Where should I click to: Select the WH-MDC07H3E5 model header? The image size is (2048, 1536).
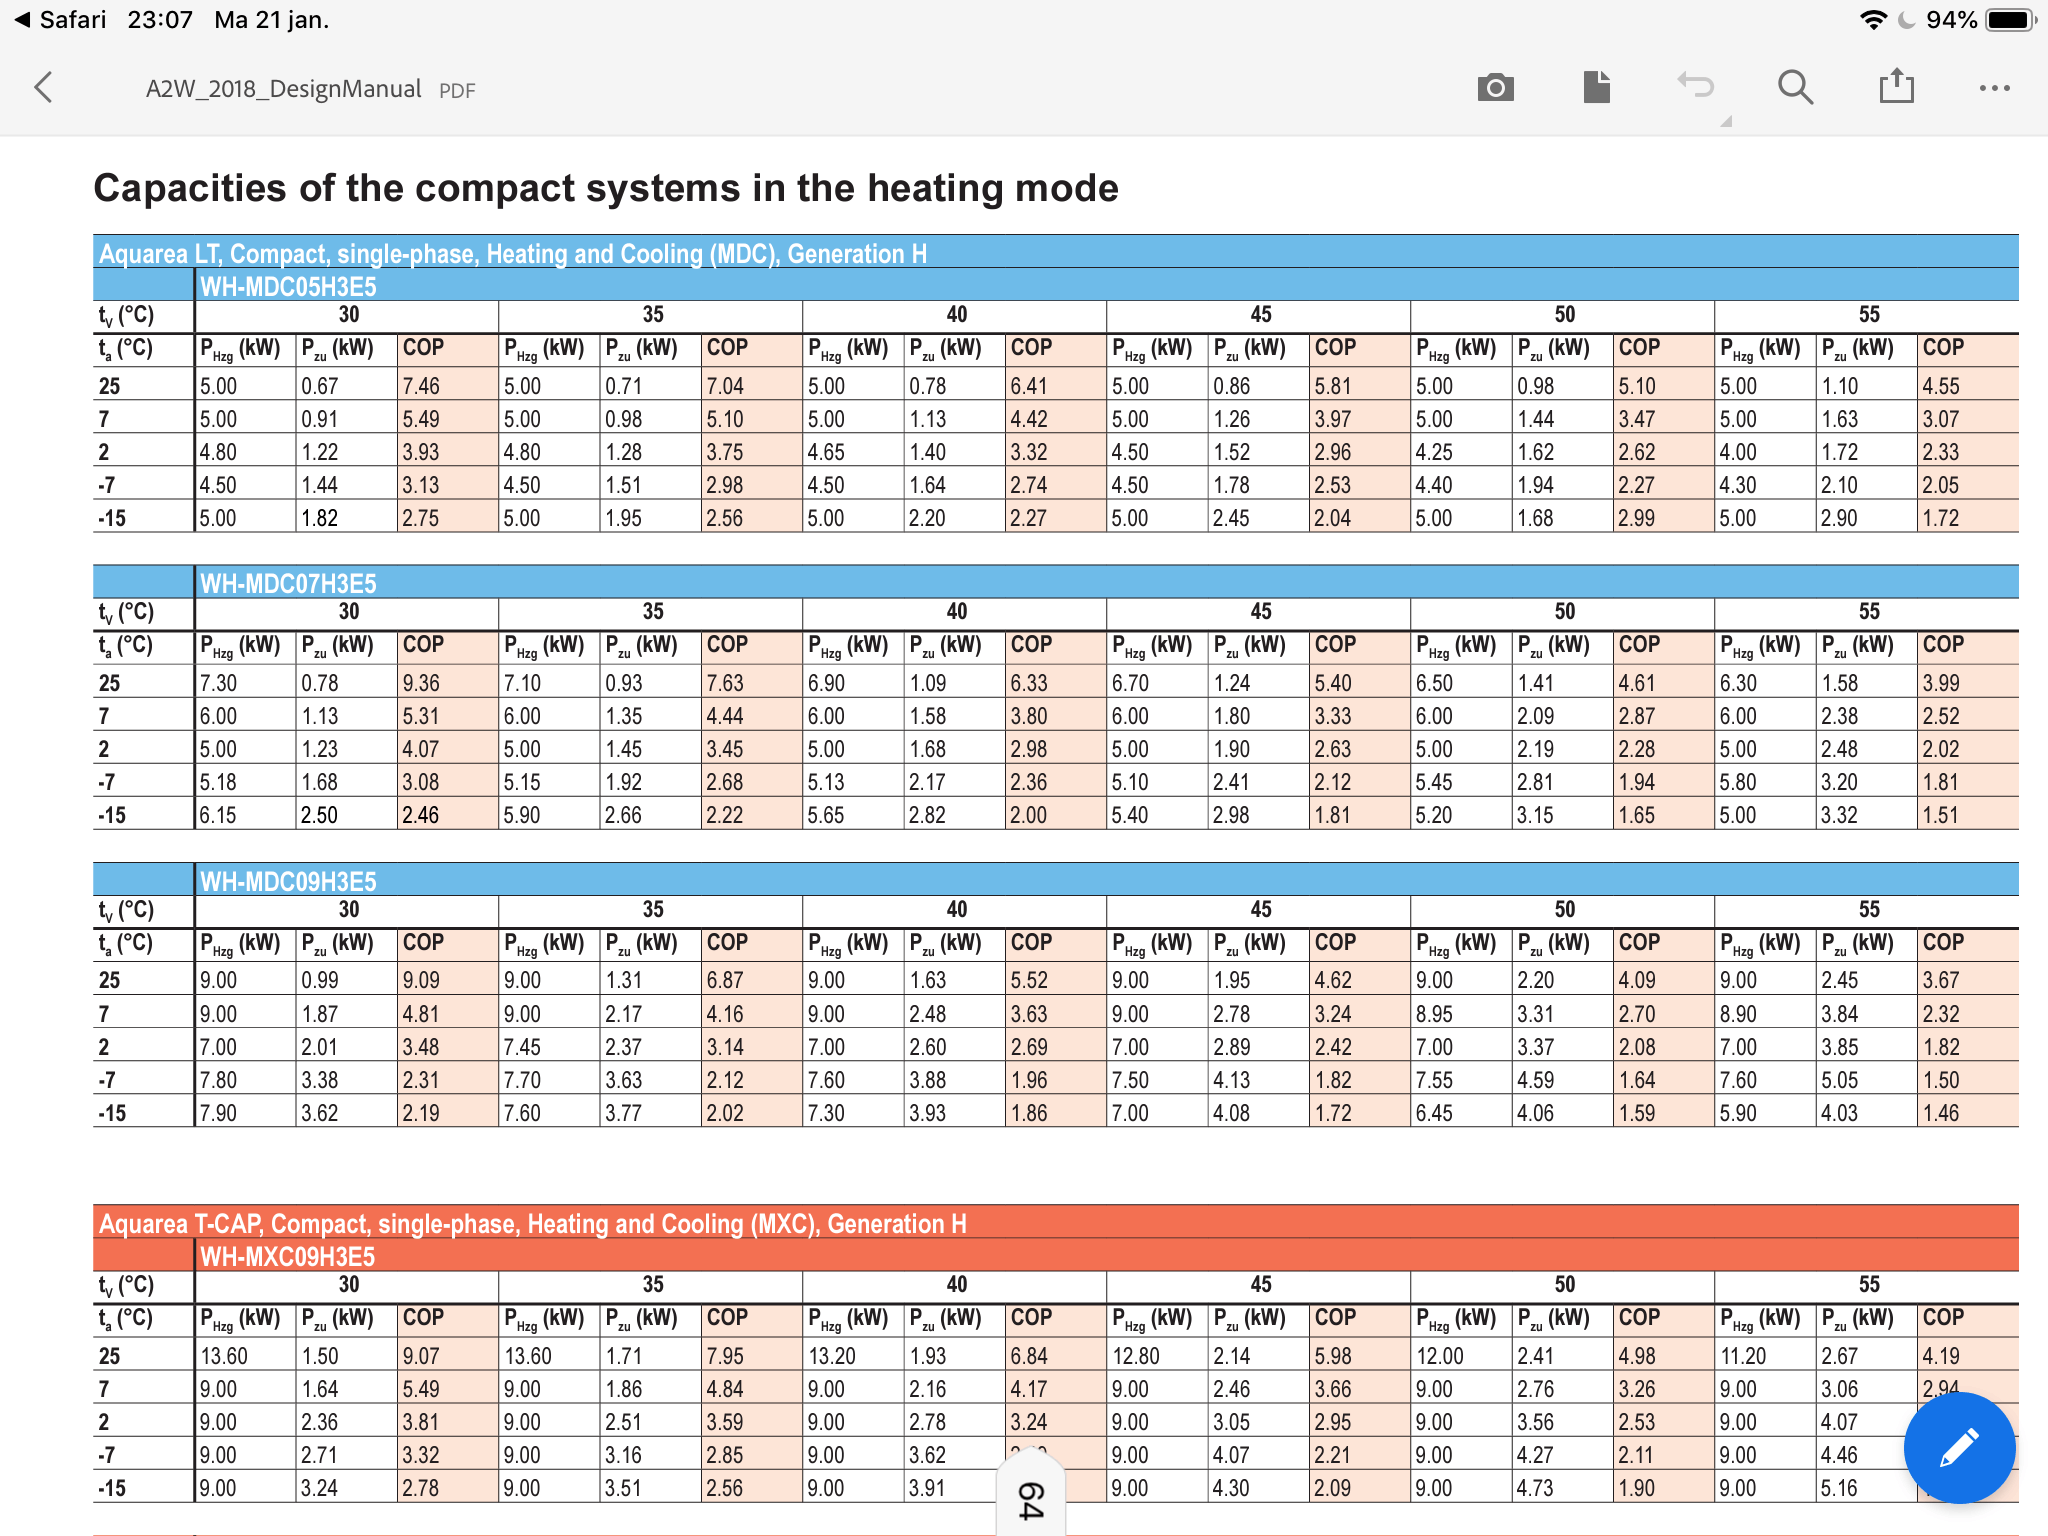(x=288, y=584)
